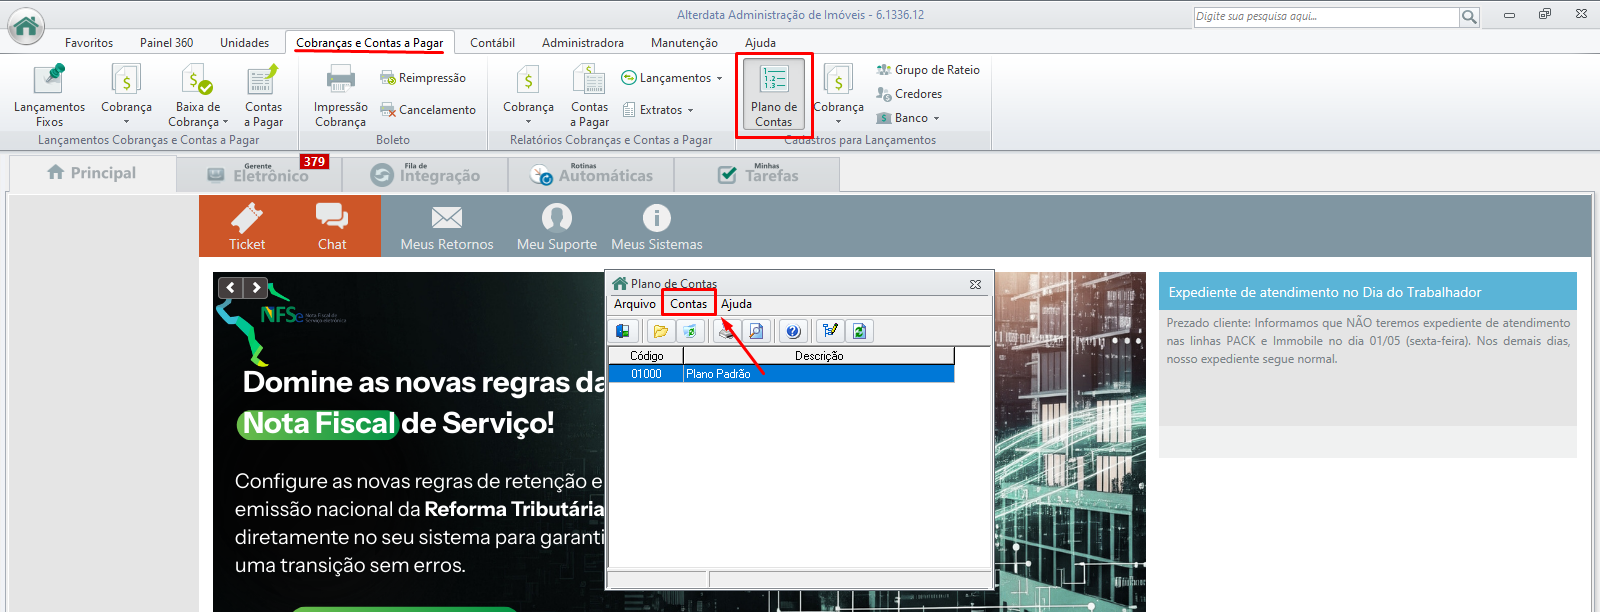The height and width of the screenshot is (612, 1600).
Task: Open Meus Retornos envelope icon
Action: coord(447,217)
